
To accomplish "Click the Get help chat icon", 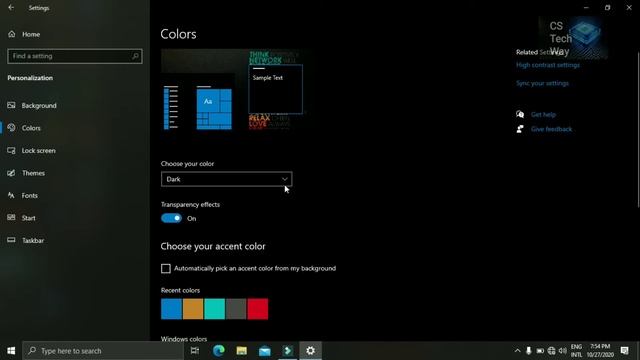I will [x=520, y=114].
